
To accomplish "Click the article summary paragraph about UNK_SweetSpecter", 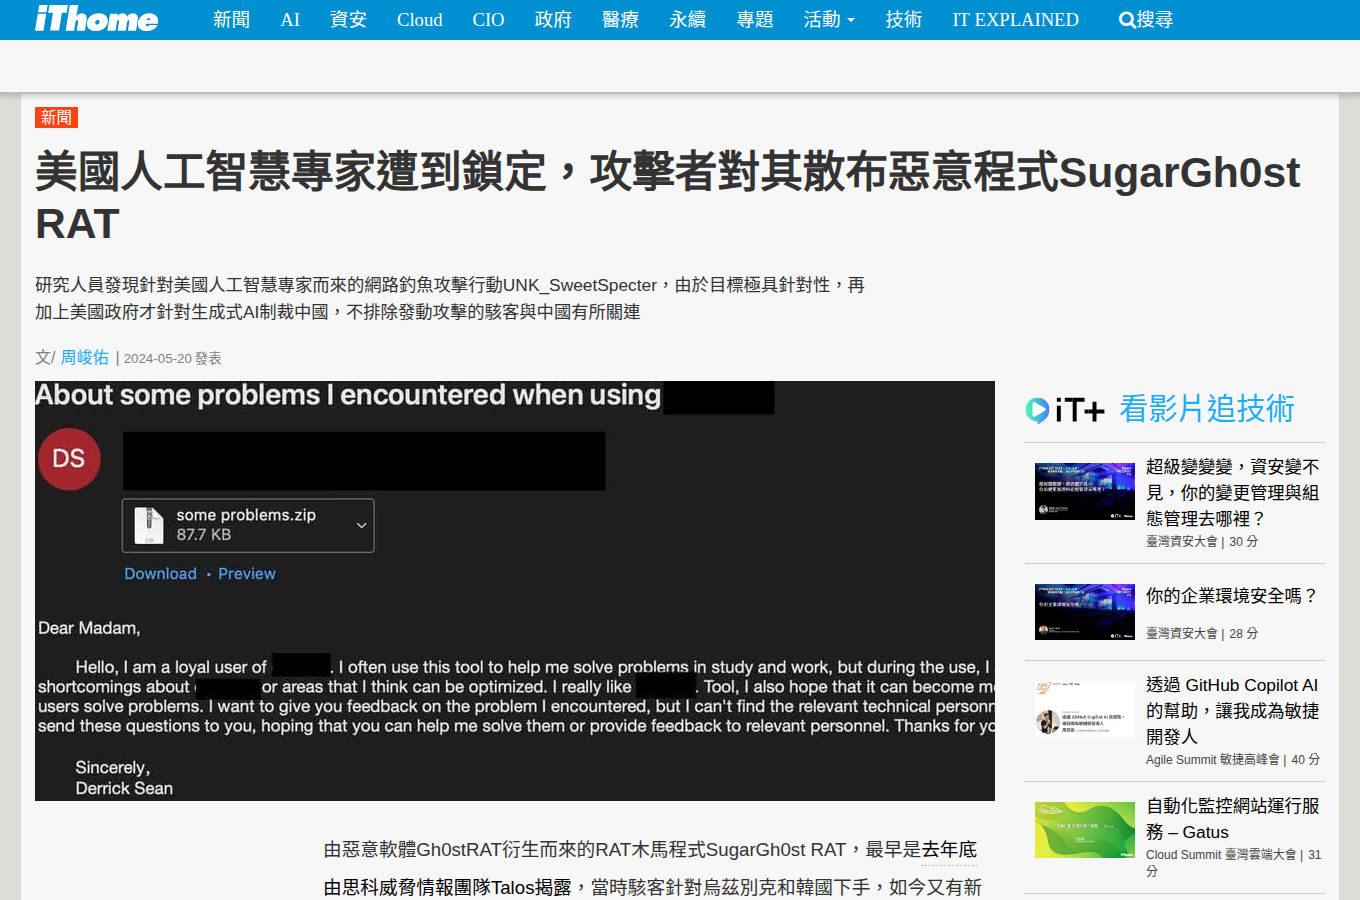I will (x=450, y=298).
